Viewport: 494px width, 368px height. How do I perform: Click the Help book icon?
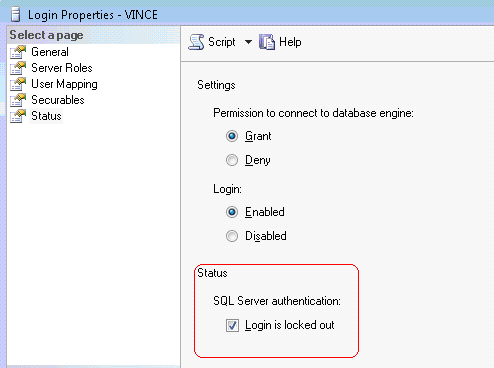(x=267, y=42)
